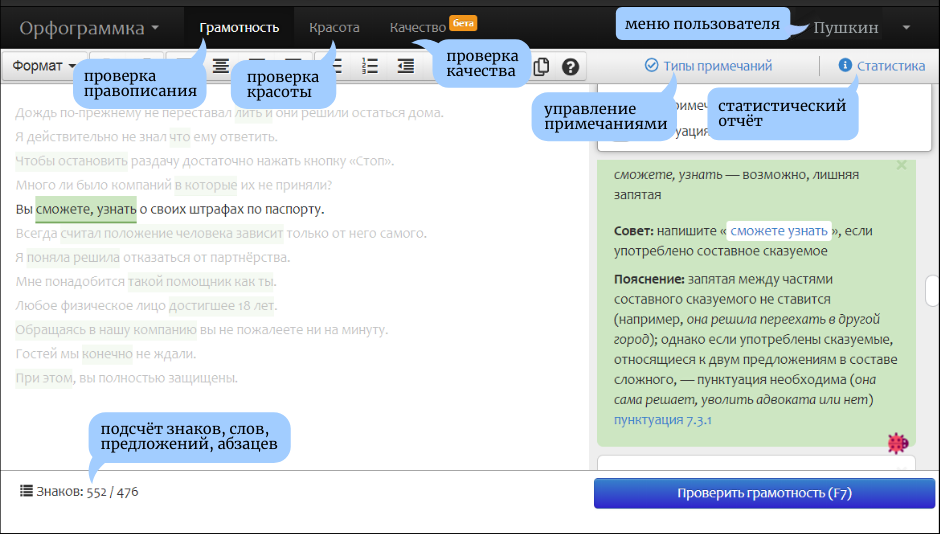Click highlighted phrase "Чтобы остановить"

tap(71, 161)
